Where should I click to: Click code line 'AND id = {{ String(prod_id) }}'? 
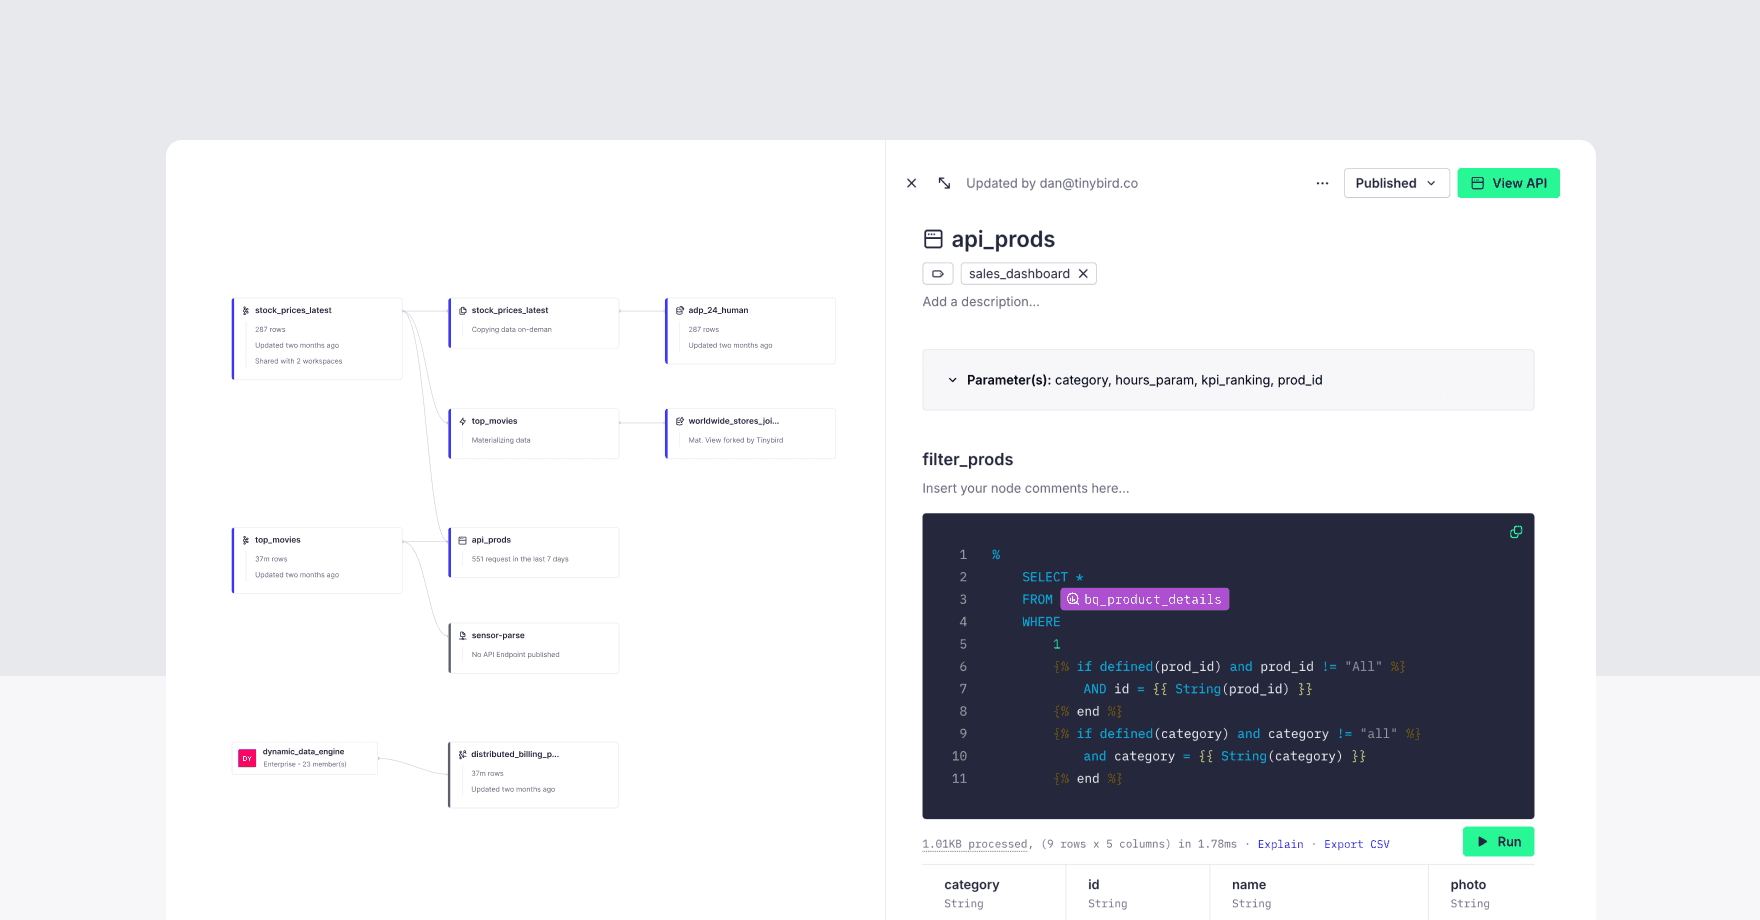[1198, 689]
